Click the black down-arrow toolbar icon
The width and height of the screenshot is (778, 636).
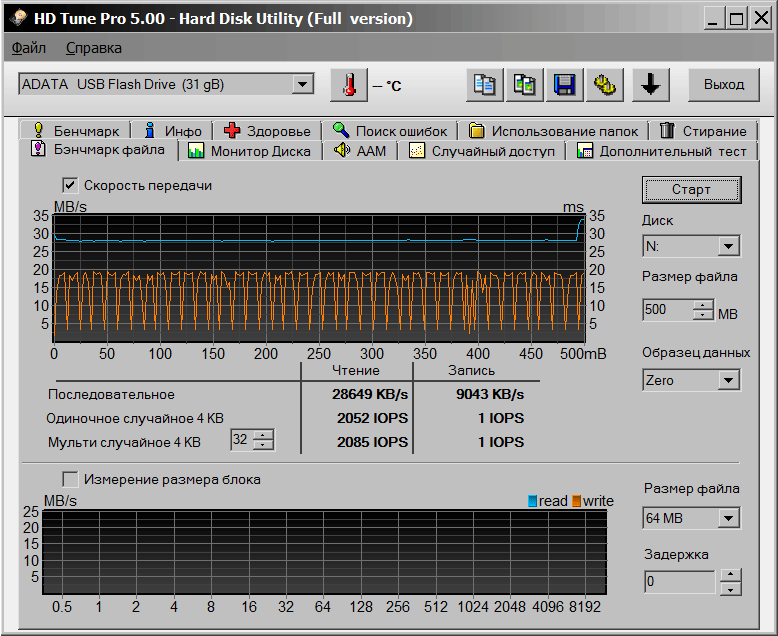[650, 85]
